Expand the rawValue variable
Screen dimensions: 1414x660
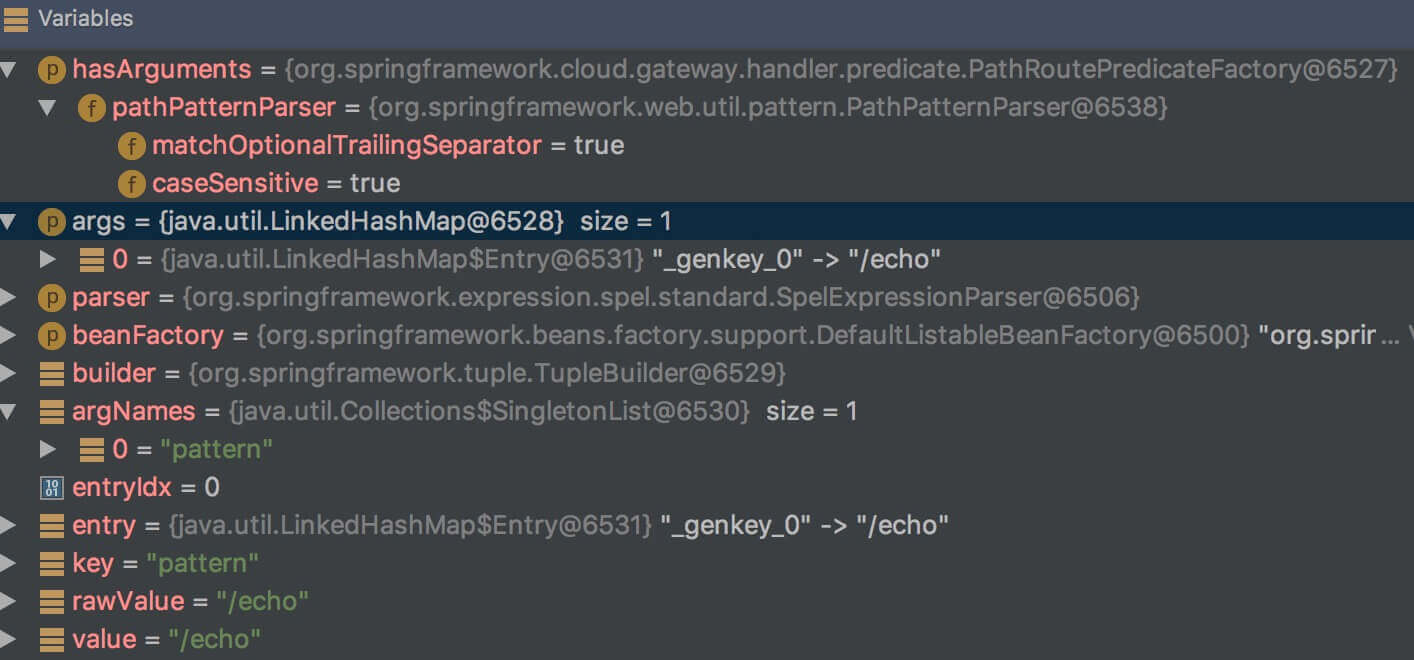pyautogui.click(x=9, y=602)
